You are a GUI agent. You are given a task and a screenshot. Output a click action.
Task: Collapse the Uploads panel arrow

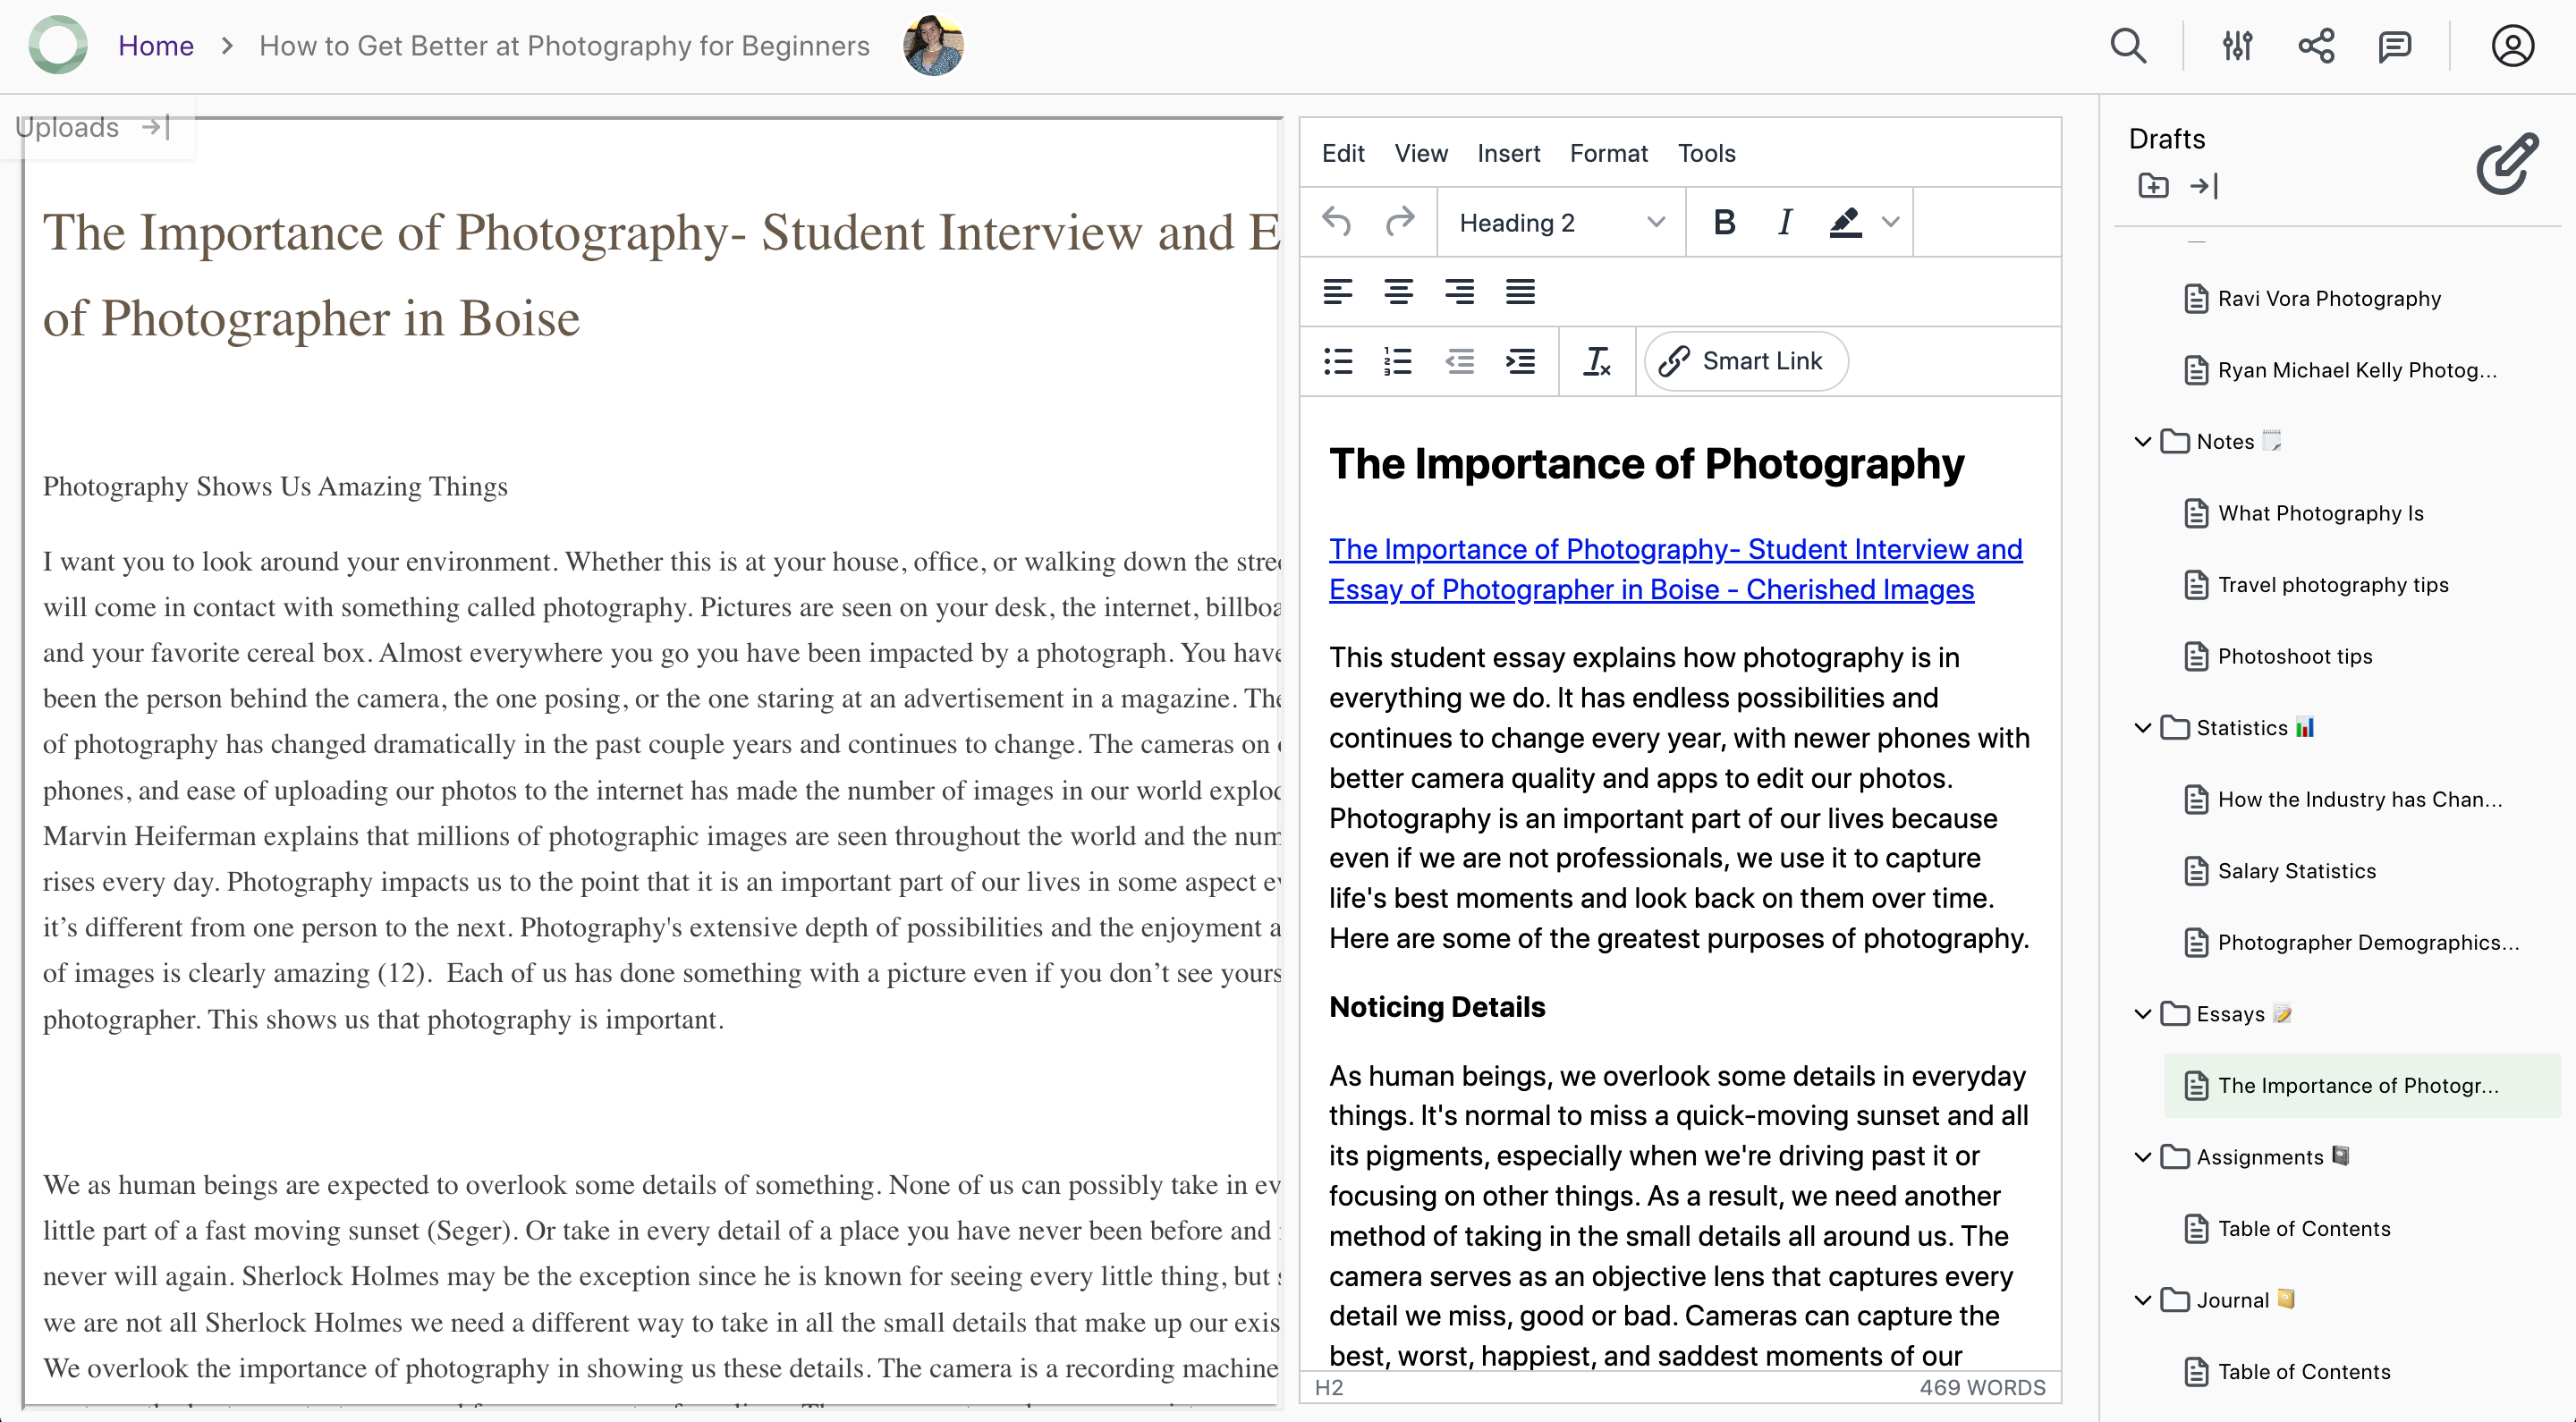(x=156, y=127)
